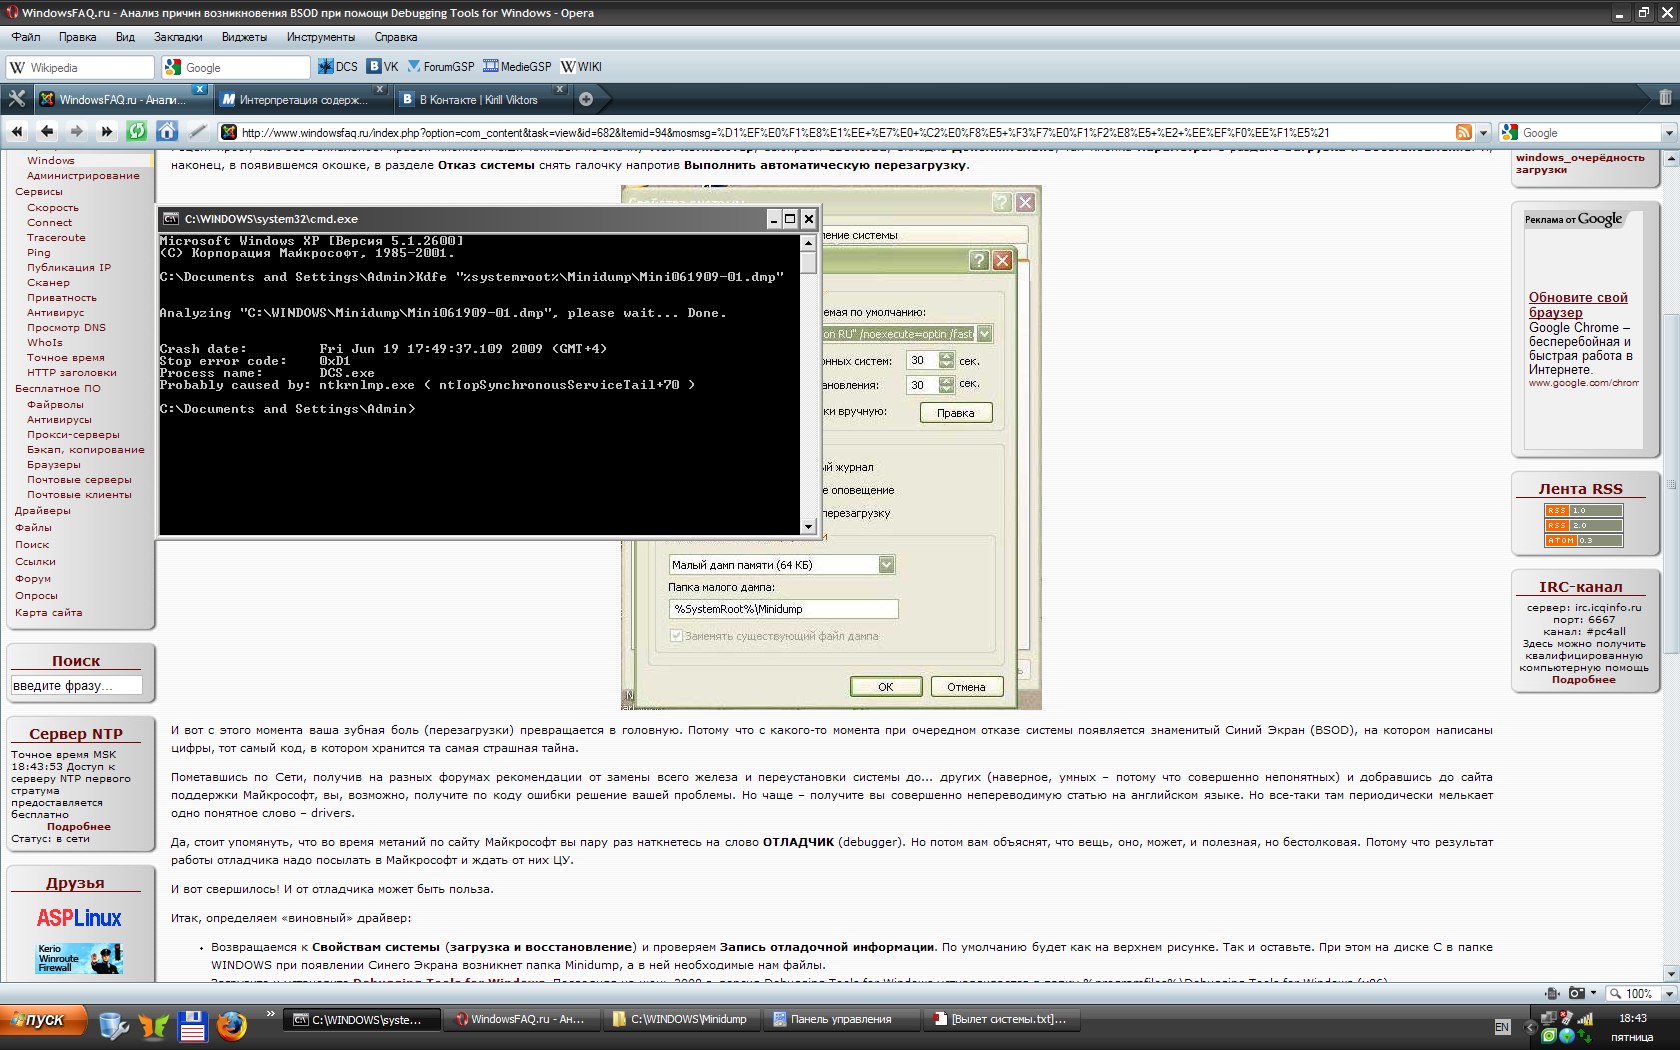The height and width of the screenshot is (1050, 1680).
Task: Open the Traceroute sidebar link
Action: (56, 238)
